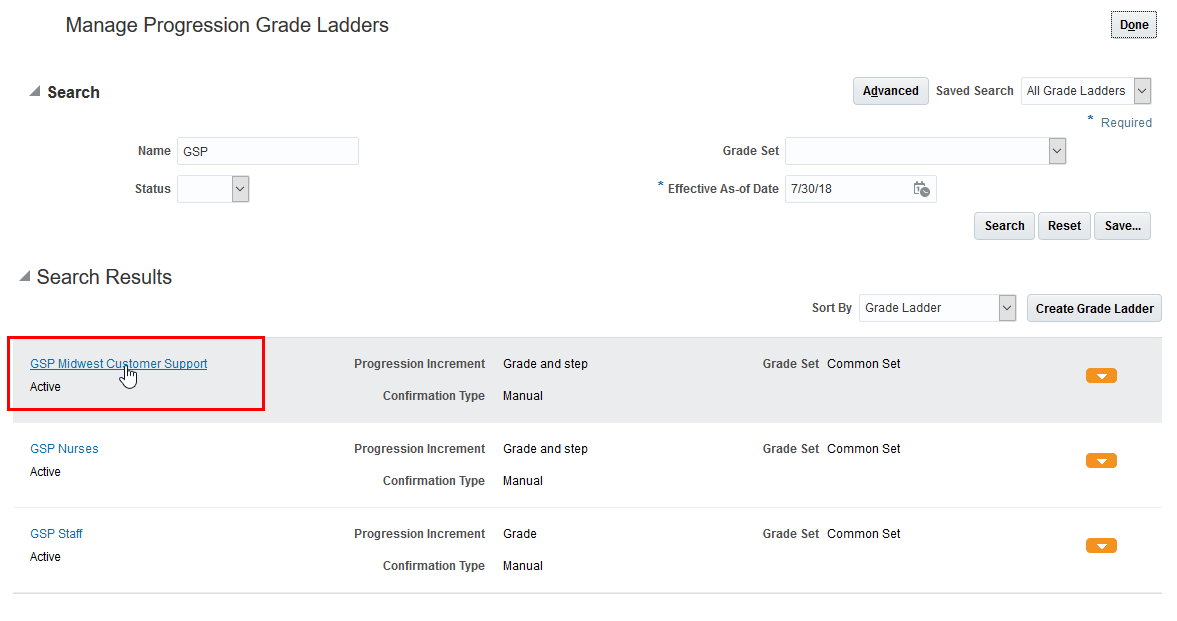Collapse the Search Results section
Screen dimensions: 1177x621
[x=25, y=277]
